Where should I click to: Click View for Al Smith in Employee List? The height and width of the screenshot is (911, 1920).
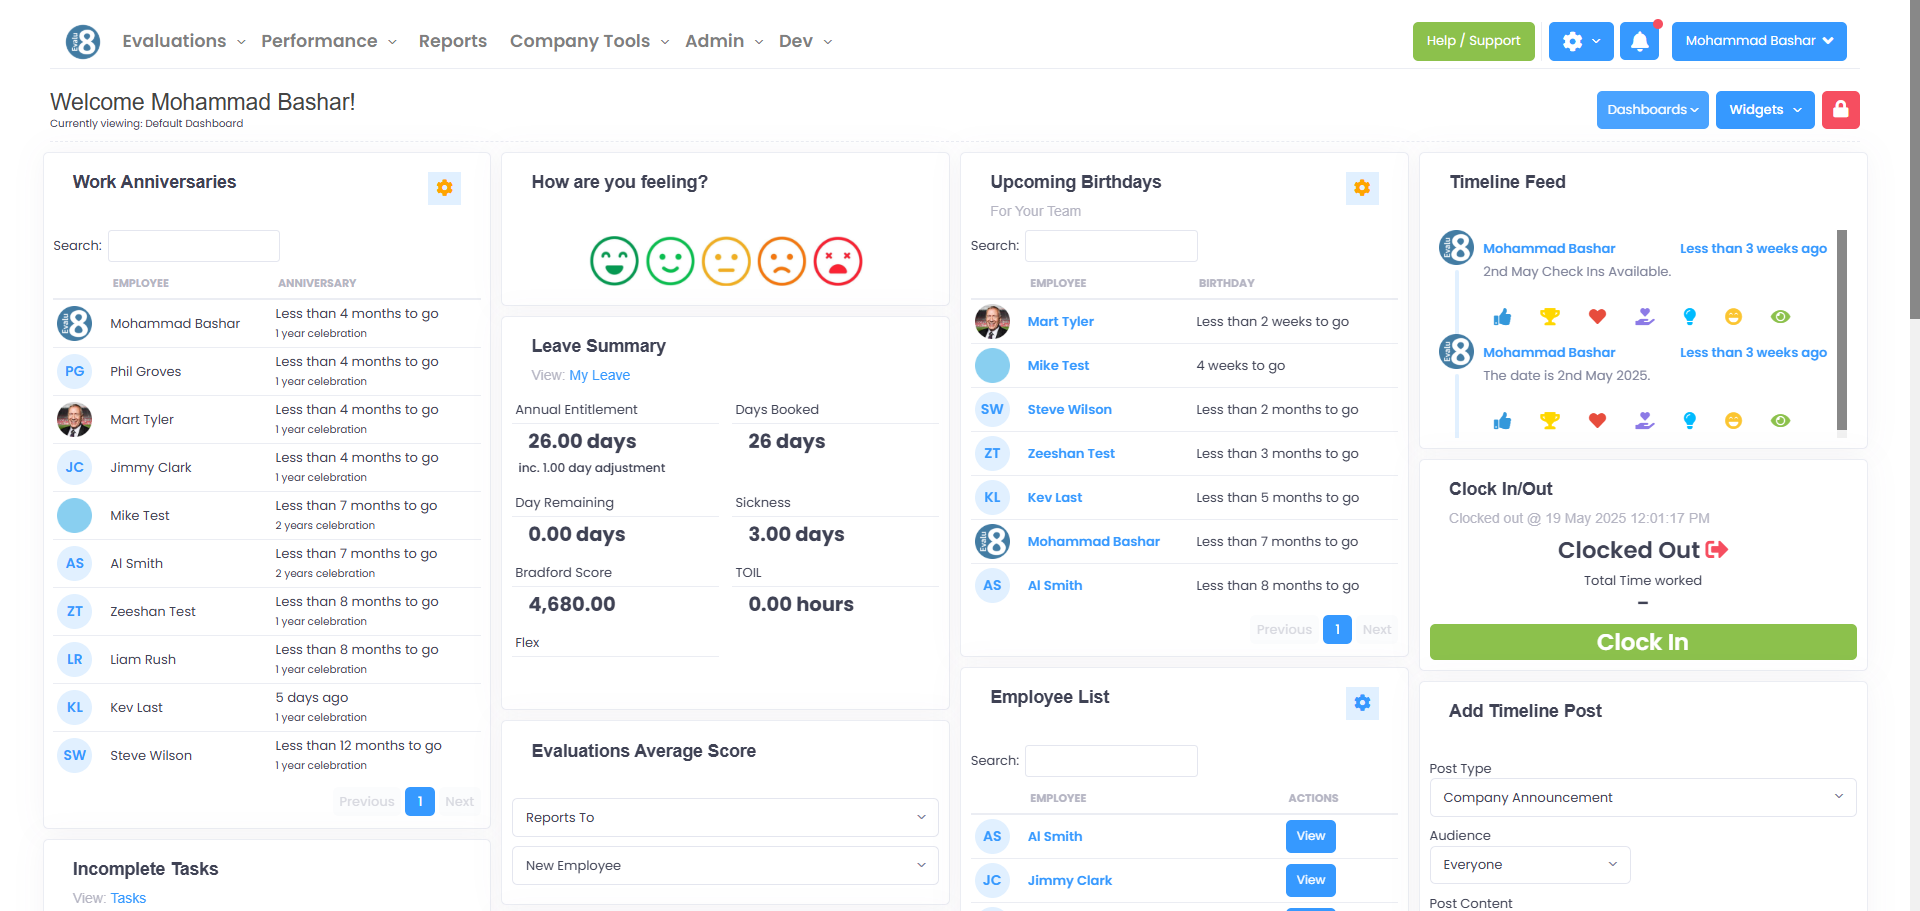pyautogui.click(x=1311, y=836)
